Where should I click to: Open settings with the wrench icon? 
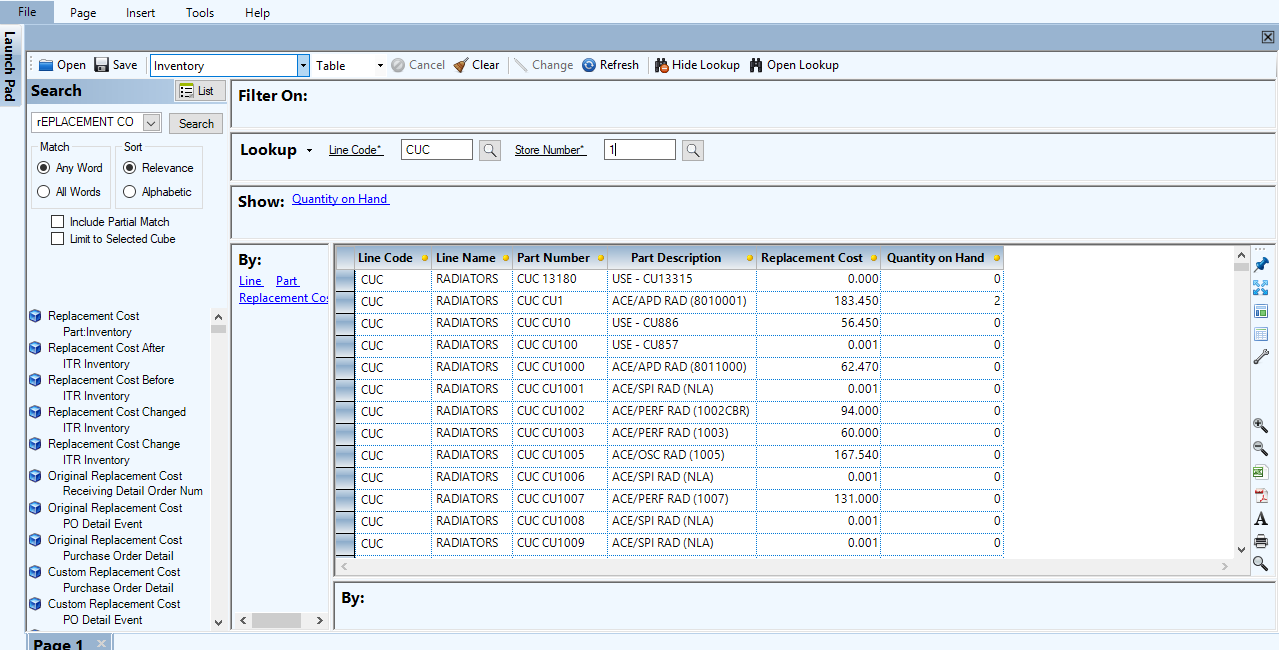[x=1260, y=357]
